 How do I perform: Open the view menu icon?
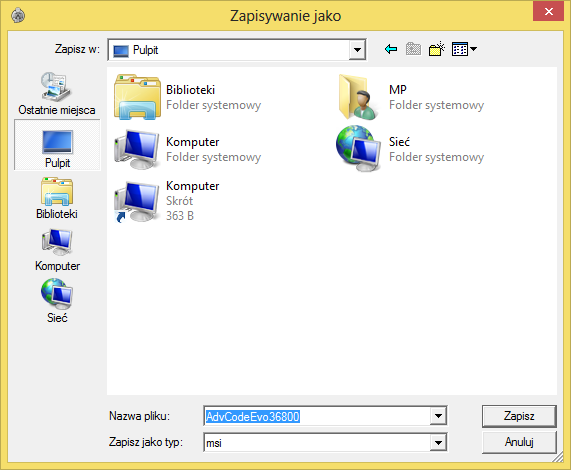tap(464, 49)
